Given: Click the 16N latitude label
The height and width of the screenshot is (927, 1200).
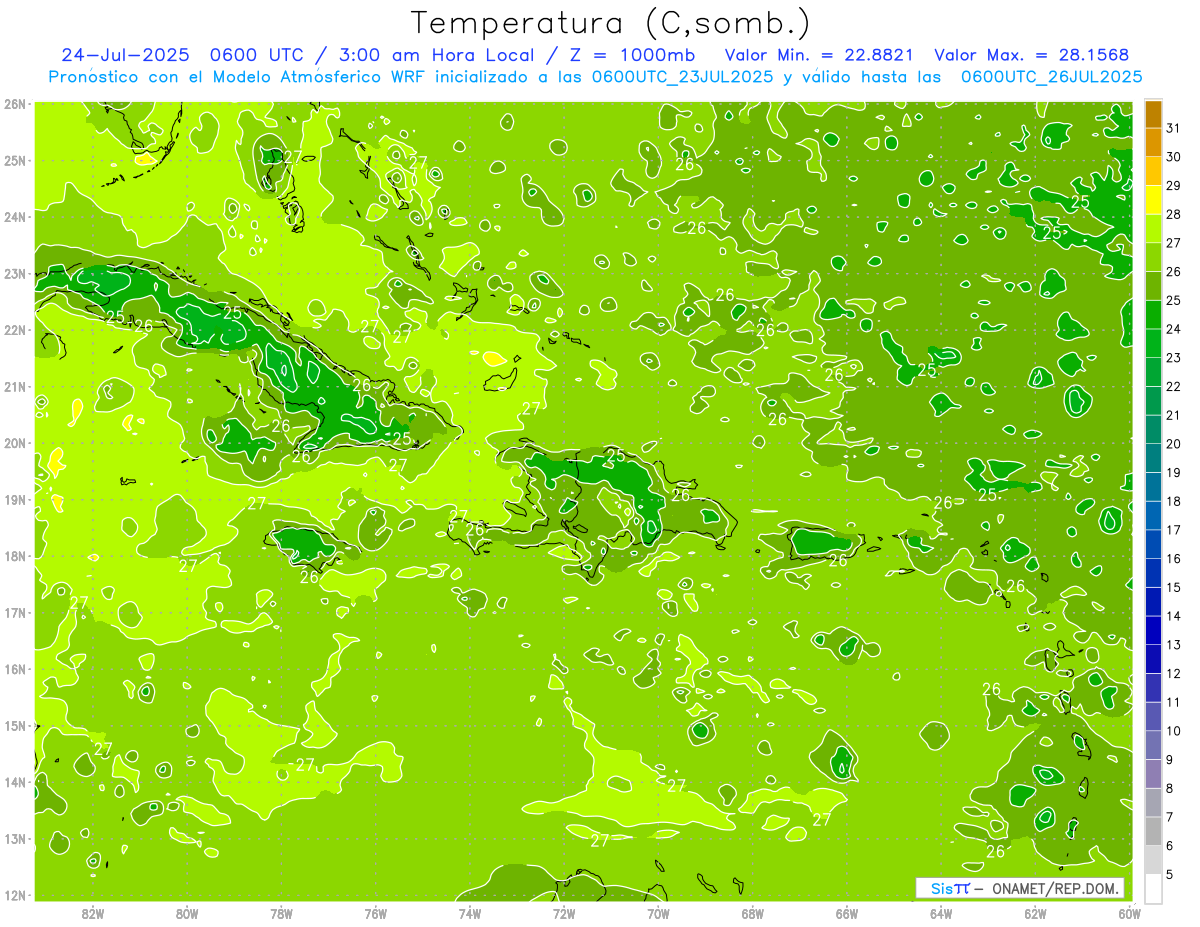Looking at the screenshot, I should tap(15, 669).
